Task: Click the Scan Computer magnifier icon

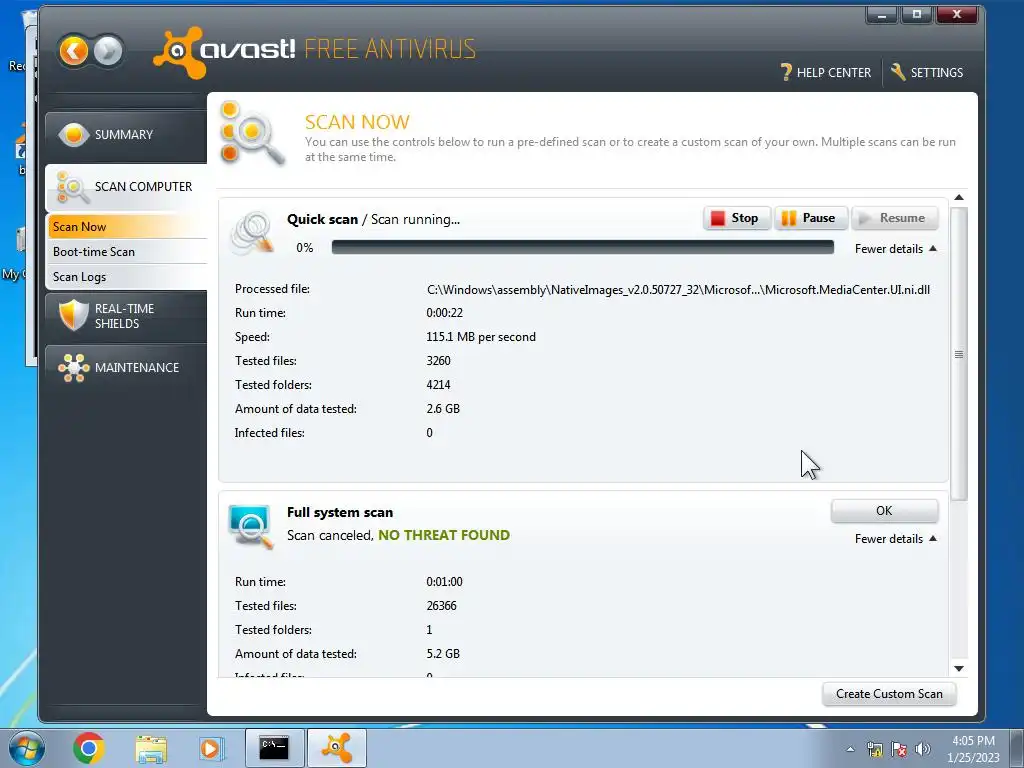Action: click(72, 187)
